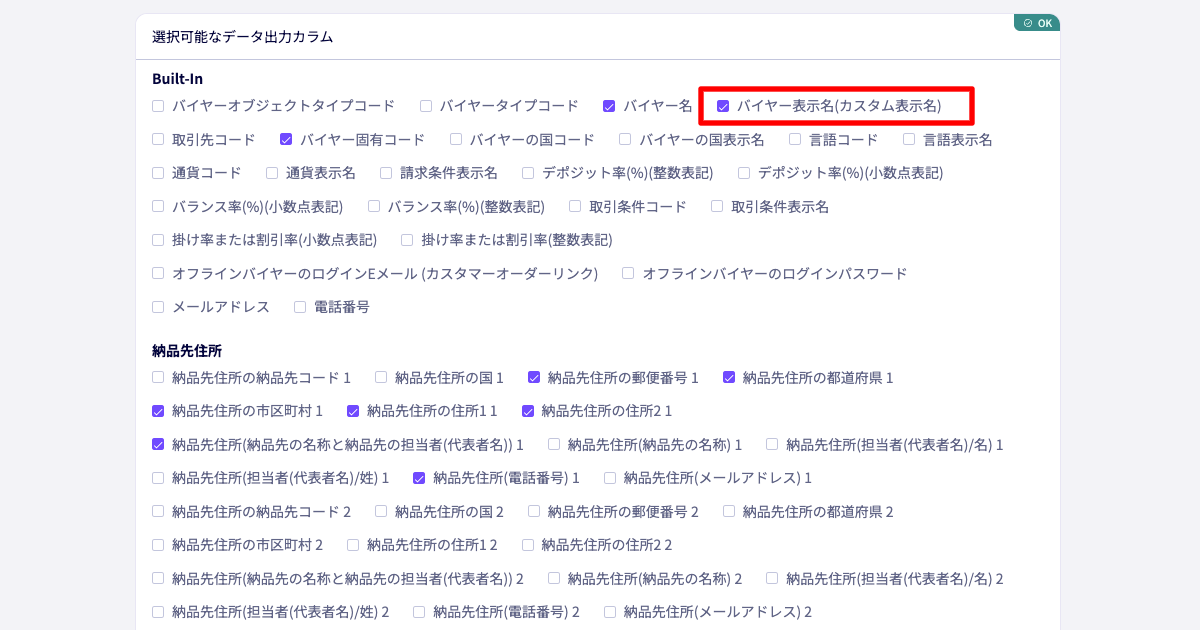Uncheck 納品先住所(電話番号) 1 checkbox
This screenshot has width=1200, height=630.
click(x=419, y=478)
